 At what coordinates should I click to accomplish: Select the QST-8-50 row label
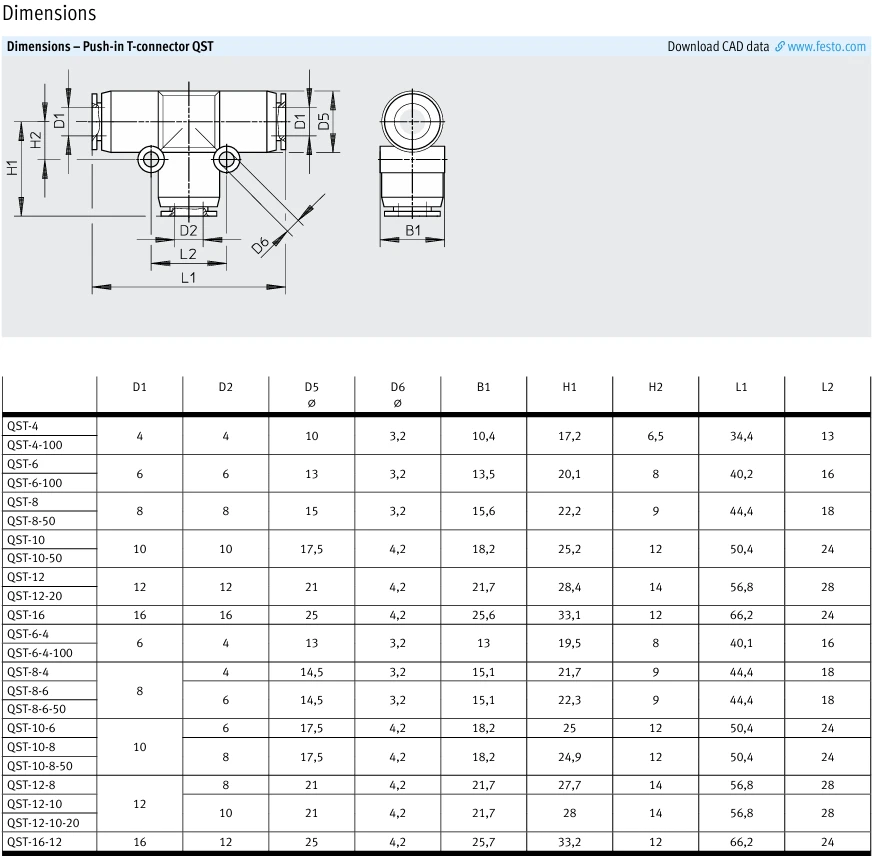click(31, 521)
